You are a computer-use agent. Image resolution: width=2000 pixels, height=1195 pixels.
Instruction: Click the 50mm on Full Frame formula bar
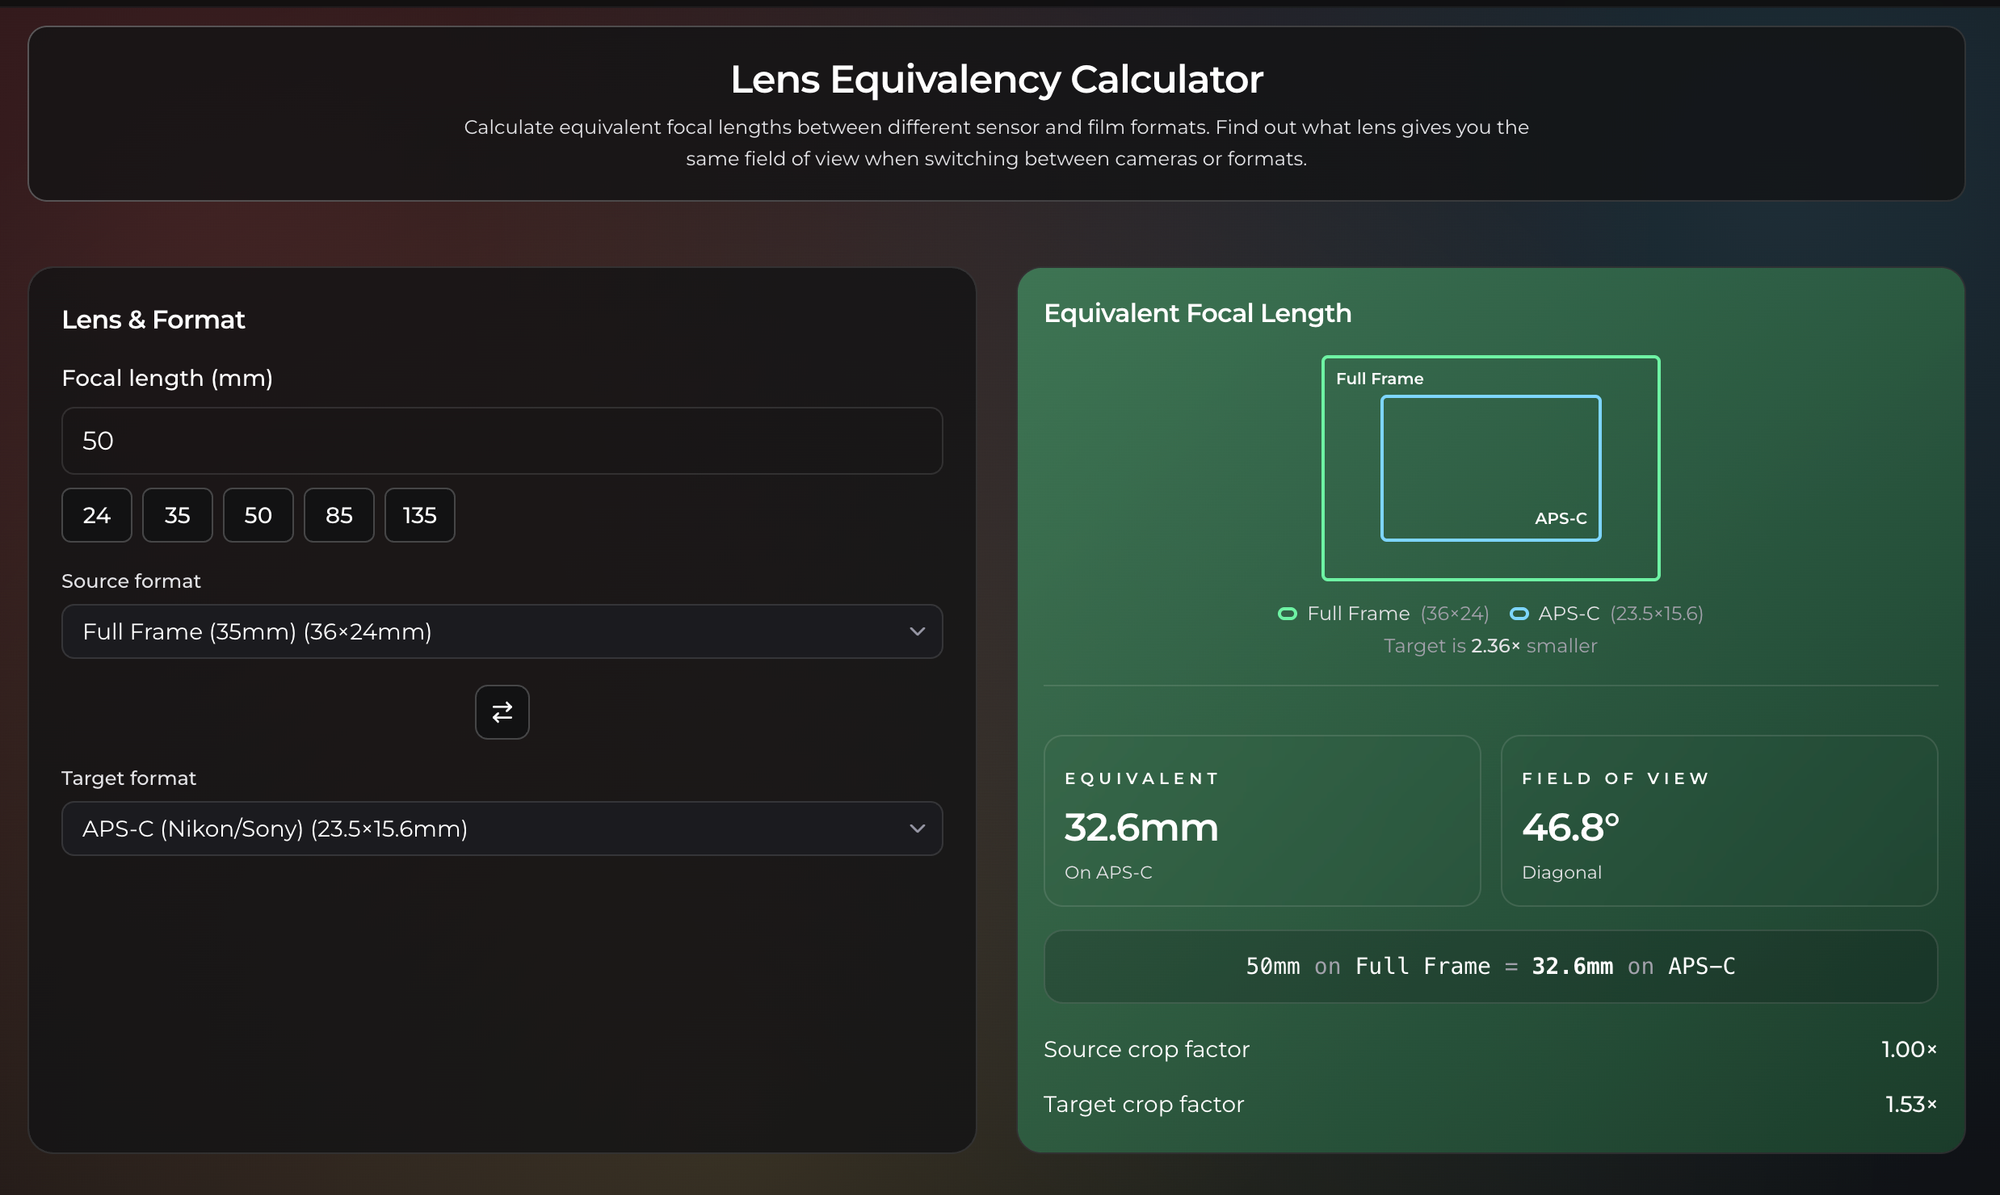coord(1490,967)
